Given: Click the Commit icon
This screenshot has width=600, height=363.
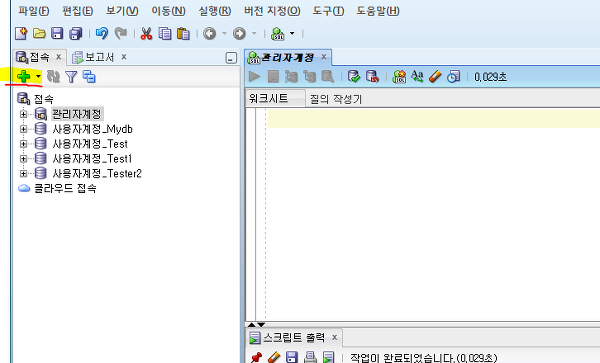Looking at the screenshot, I should click(x=354, y=77).
